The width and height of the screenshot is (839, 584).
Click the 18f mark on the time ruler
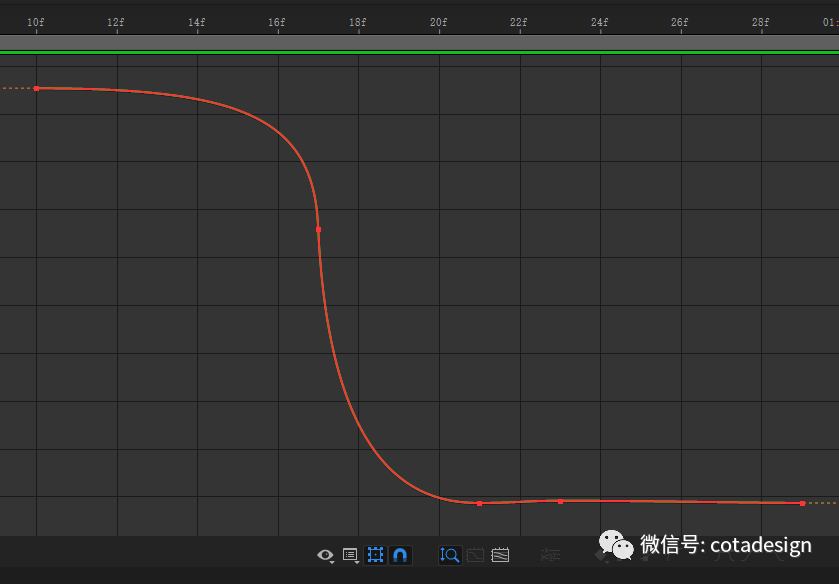click(357, 22)
